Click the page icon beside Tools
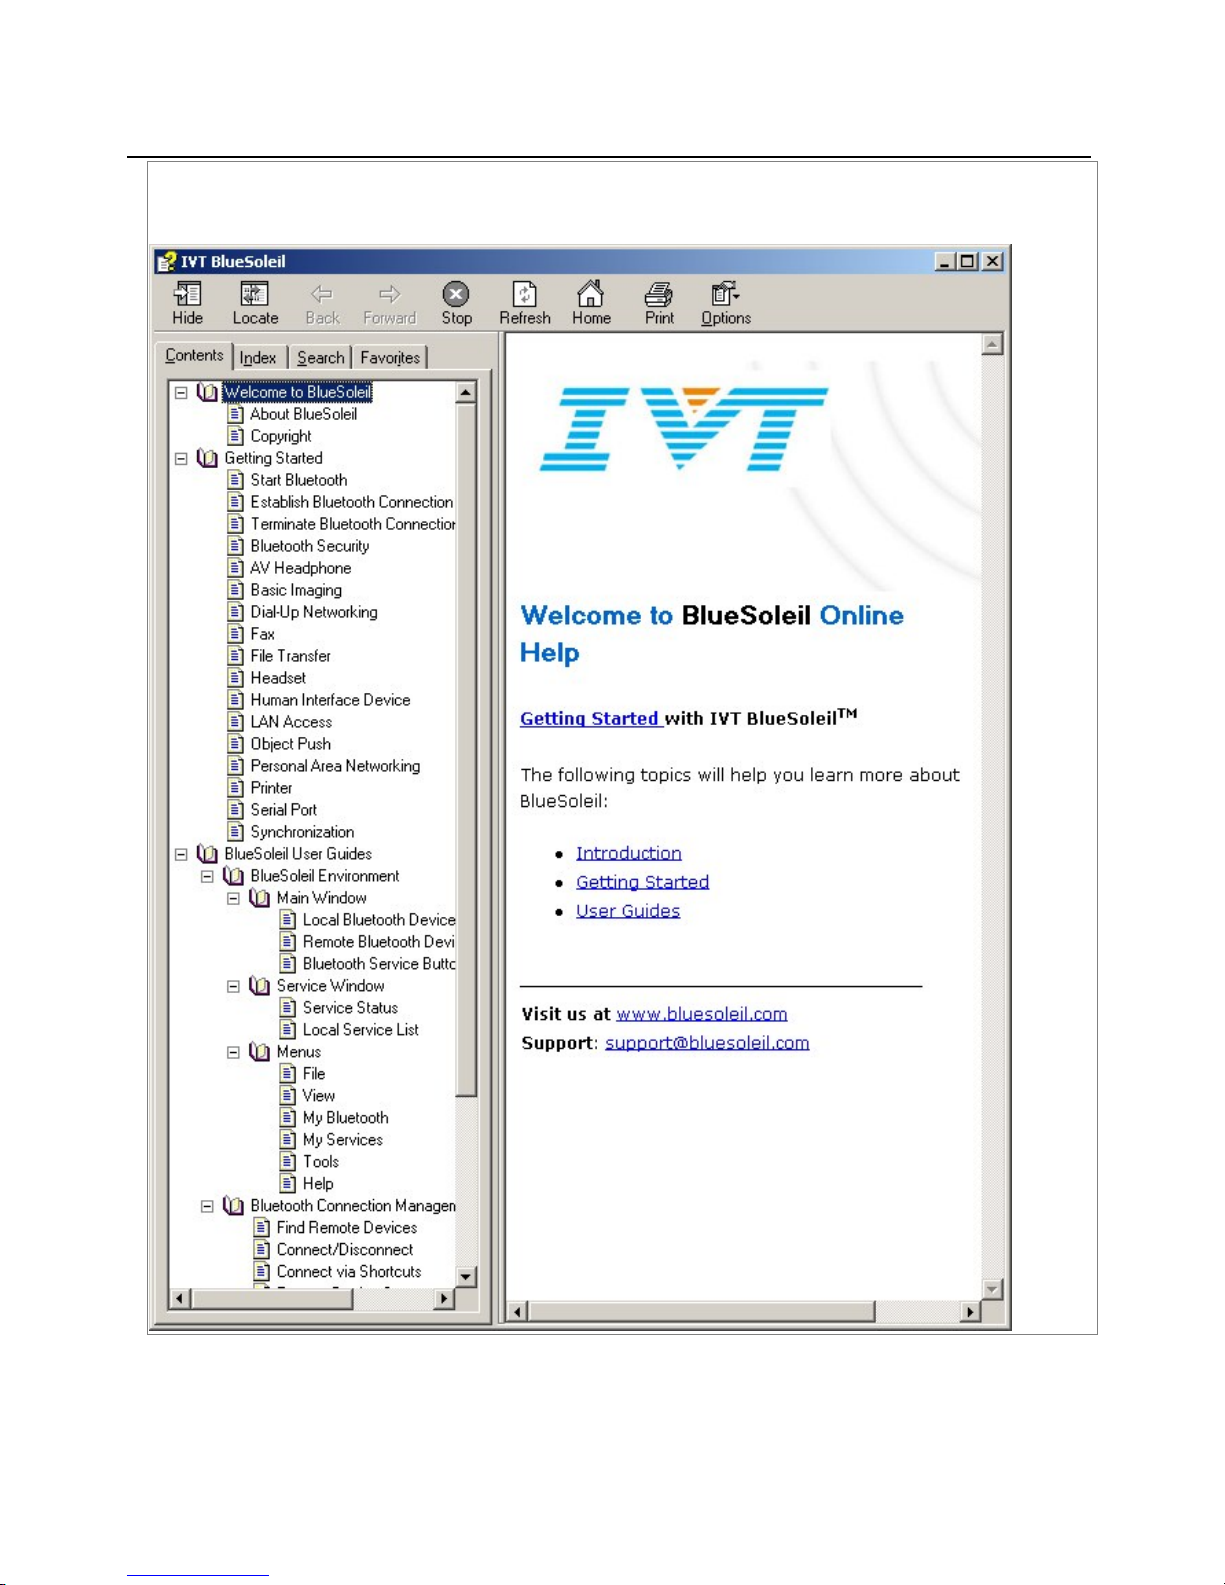 coord(288,1162)
